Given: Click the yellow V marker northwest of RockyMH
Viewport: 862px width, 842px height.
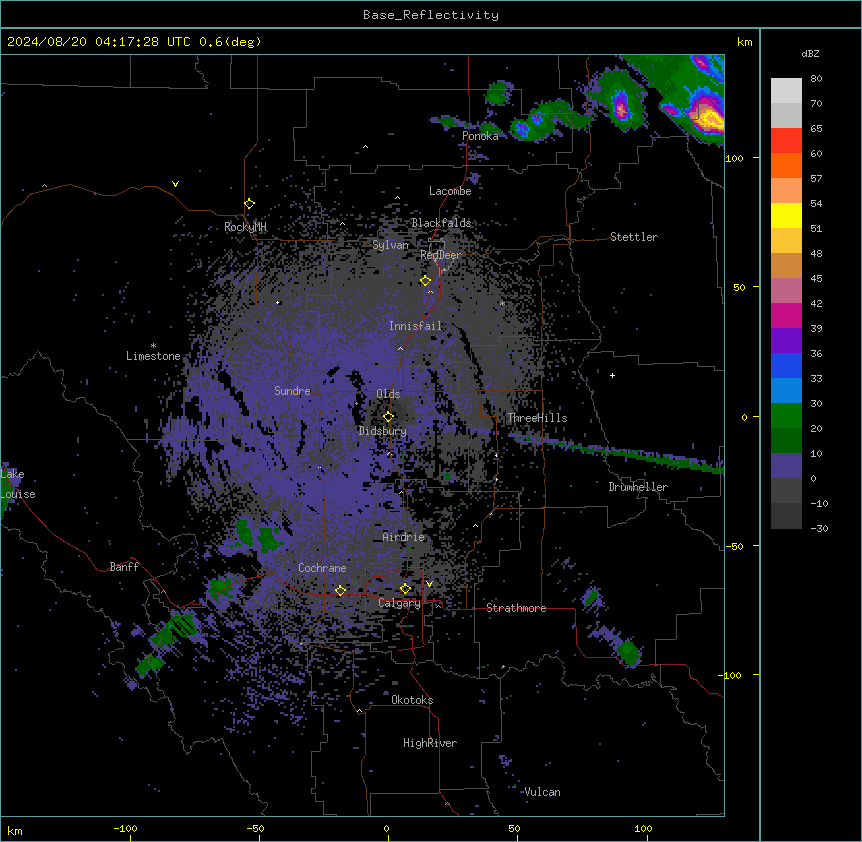Looking at the screenshot, I should (175, 184).
